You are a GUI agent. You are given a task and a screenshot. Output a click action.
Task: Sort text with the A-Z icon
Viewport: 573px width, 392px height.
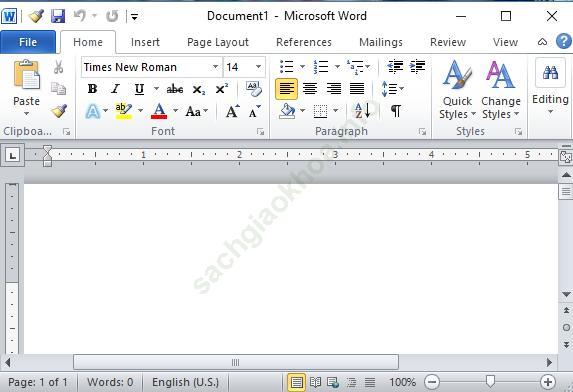[363, 111]
